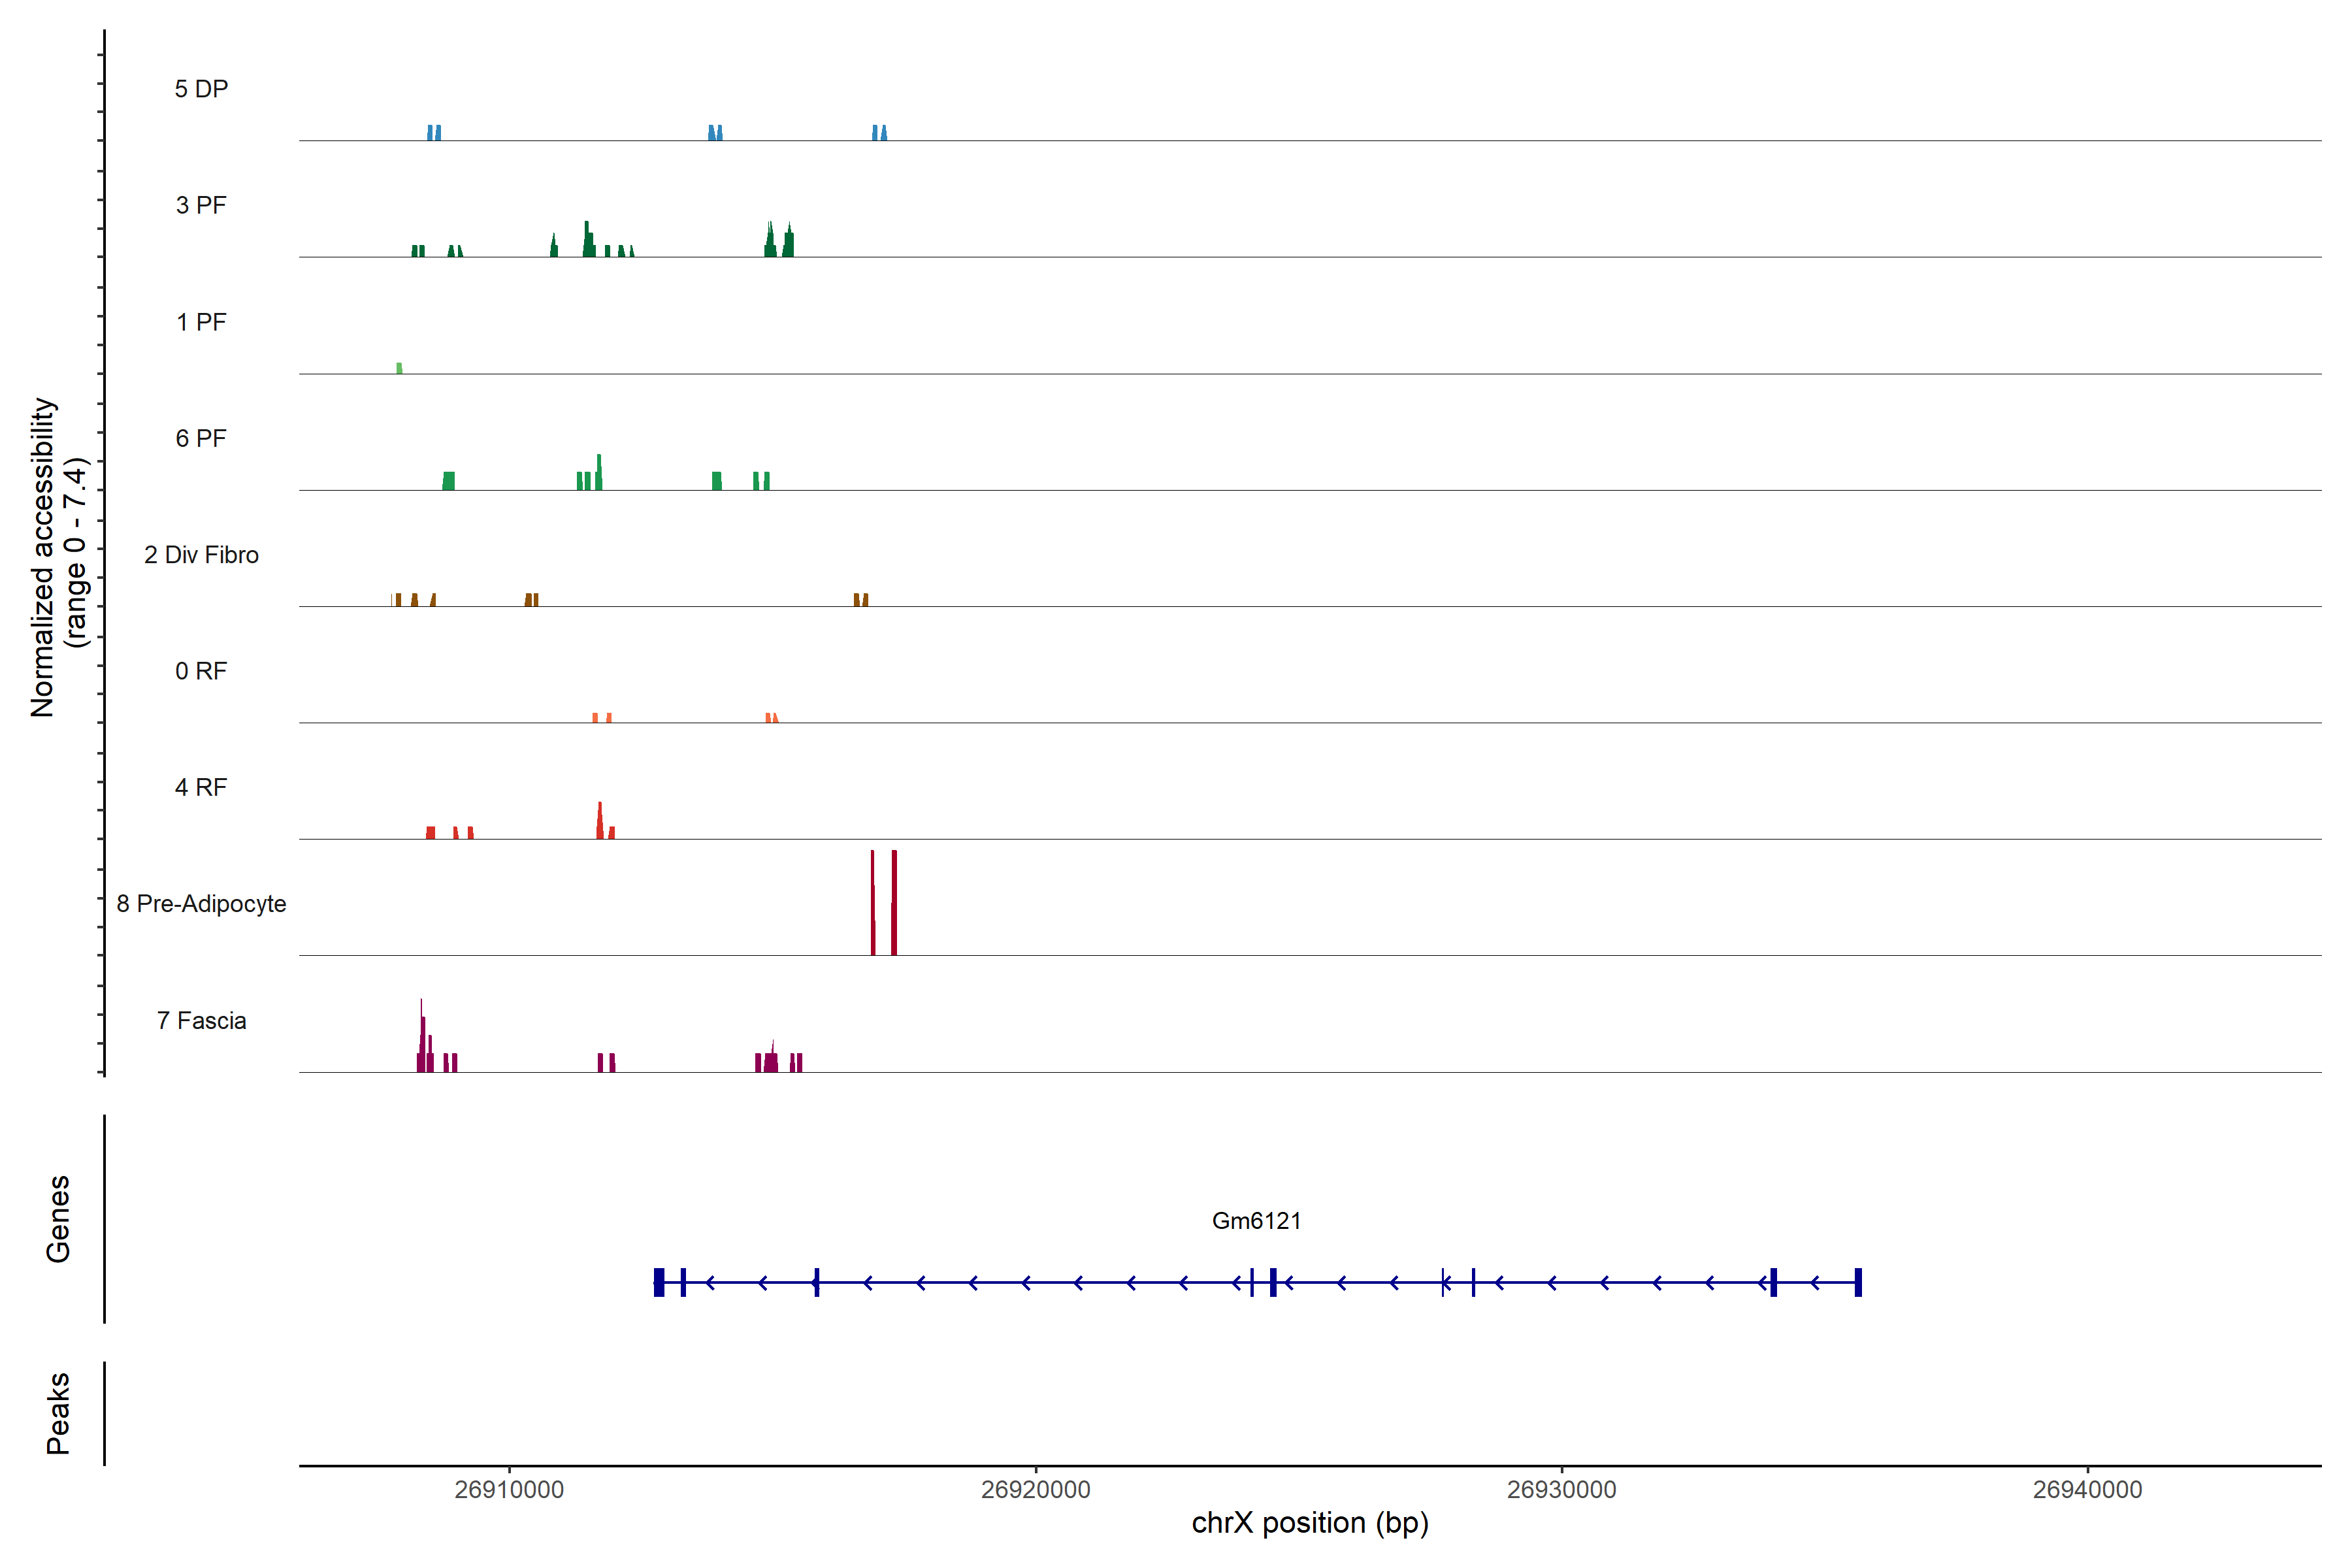2352x1568 pixels.
Task: Click the 26940000 axis tick label
Action: click(x=2087, y=1490)
